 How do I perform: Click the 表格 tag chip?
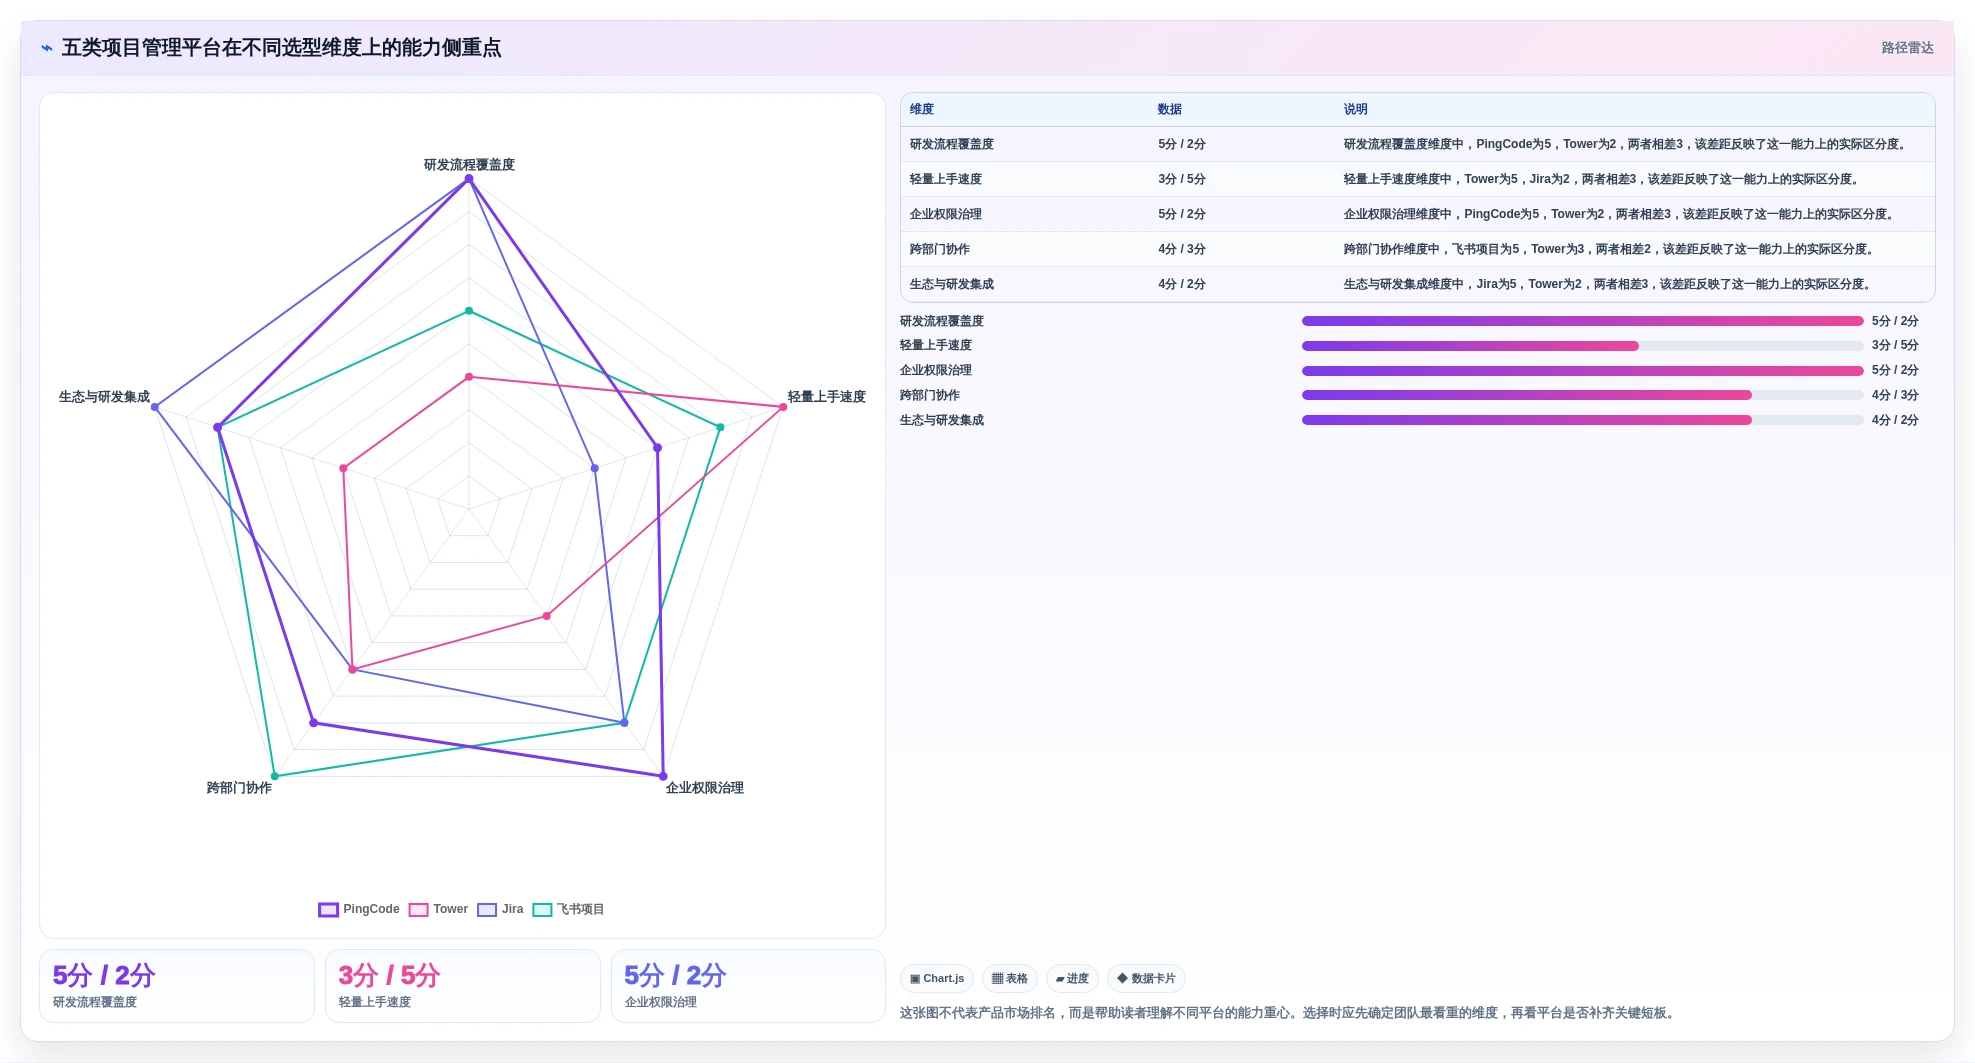(x=1010, y=978)
